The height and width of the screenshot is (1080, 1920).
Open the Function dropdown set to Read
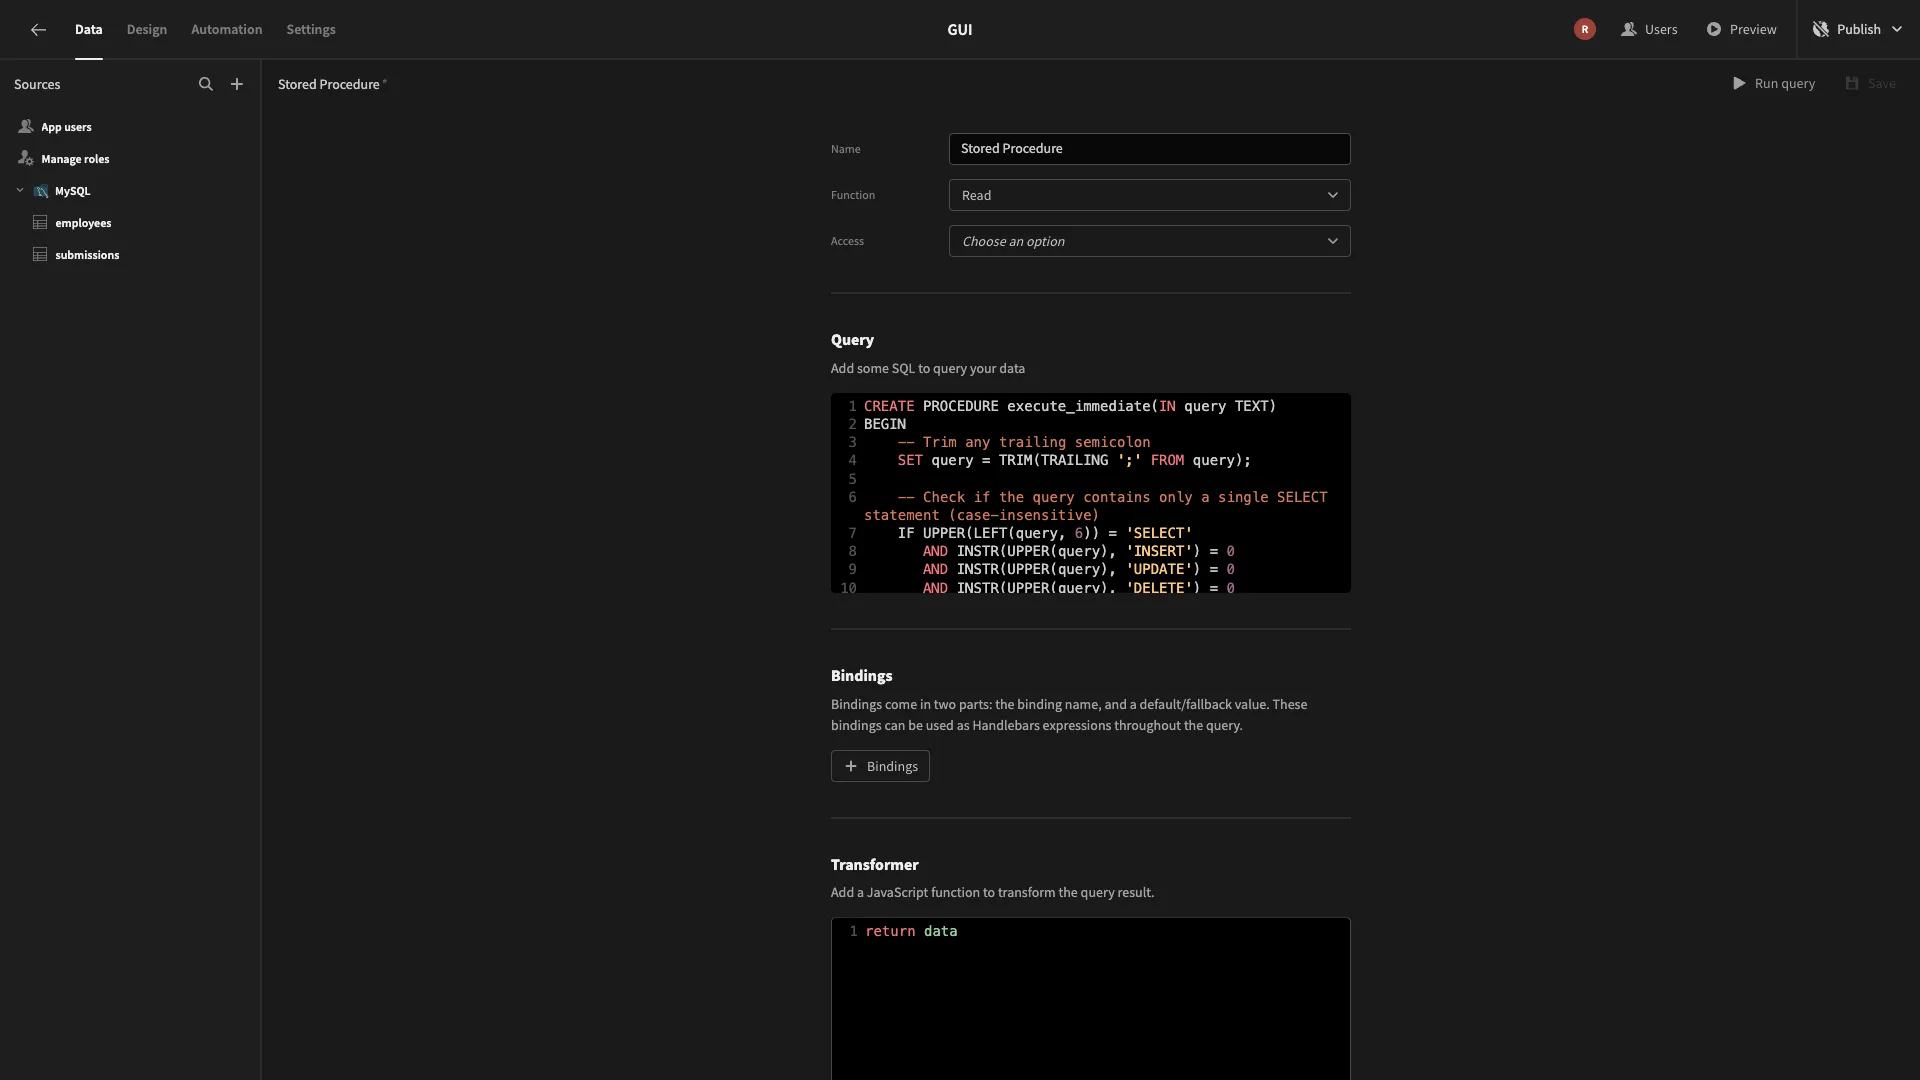pyautogui.click(x=1149, y=195)
